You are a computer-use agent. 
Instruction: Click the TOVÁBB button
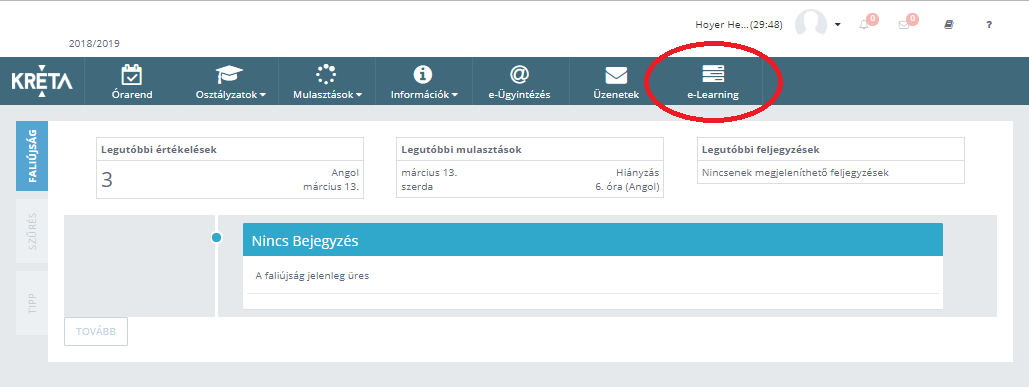pyautogui.click(x=96, y=331)
